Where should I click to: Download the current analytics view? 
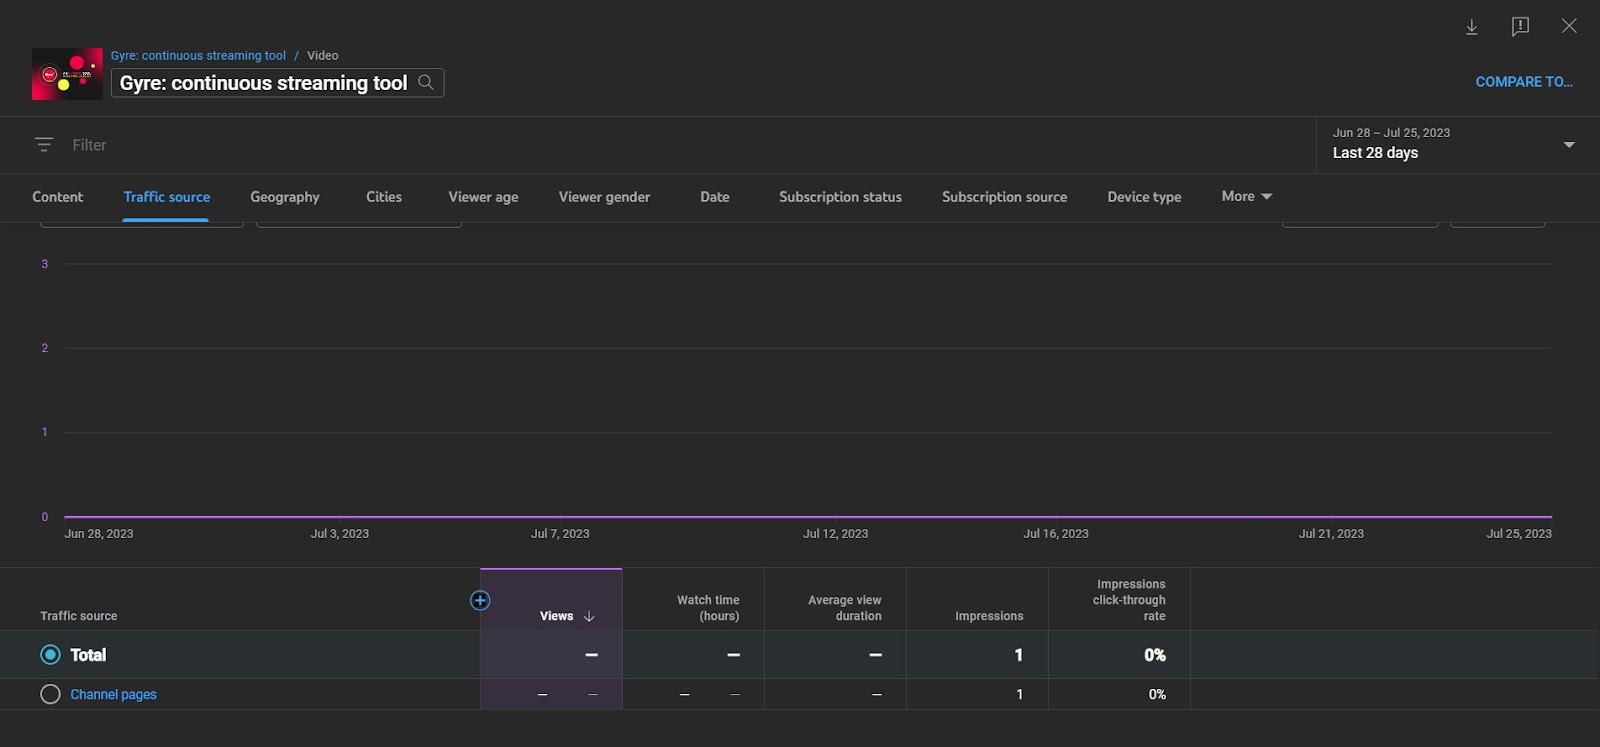point(1471,27)
